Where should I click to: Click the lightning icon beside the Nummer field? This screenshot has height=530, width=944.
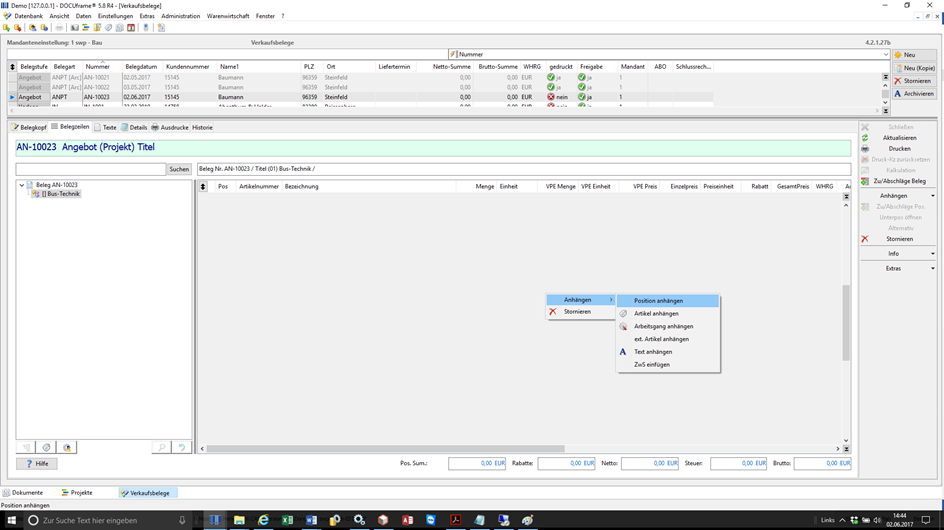453,54
